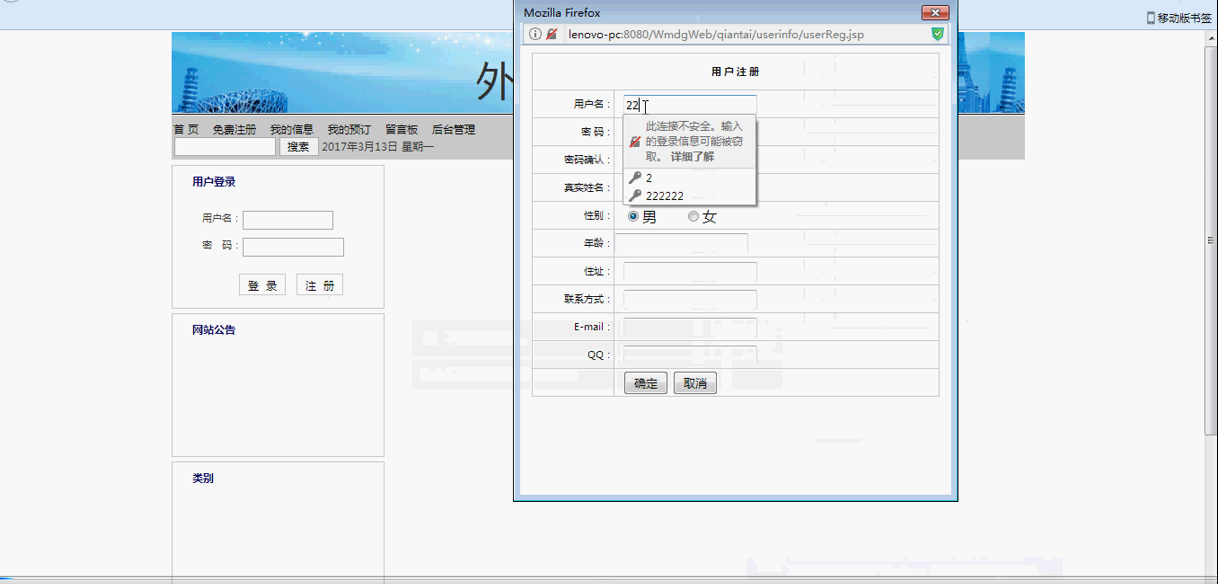Select the 男 gender radio button
The width and height of the screenshot is (1218, 584).
click(x=633, y=216)
